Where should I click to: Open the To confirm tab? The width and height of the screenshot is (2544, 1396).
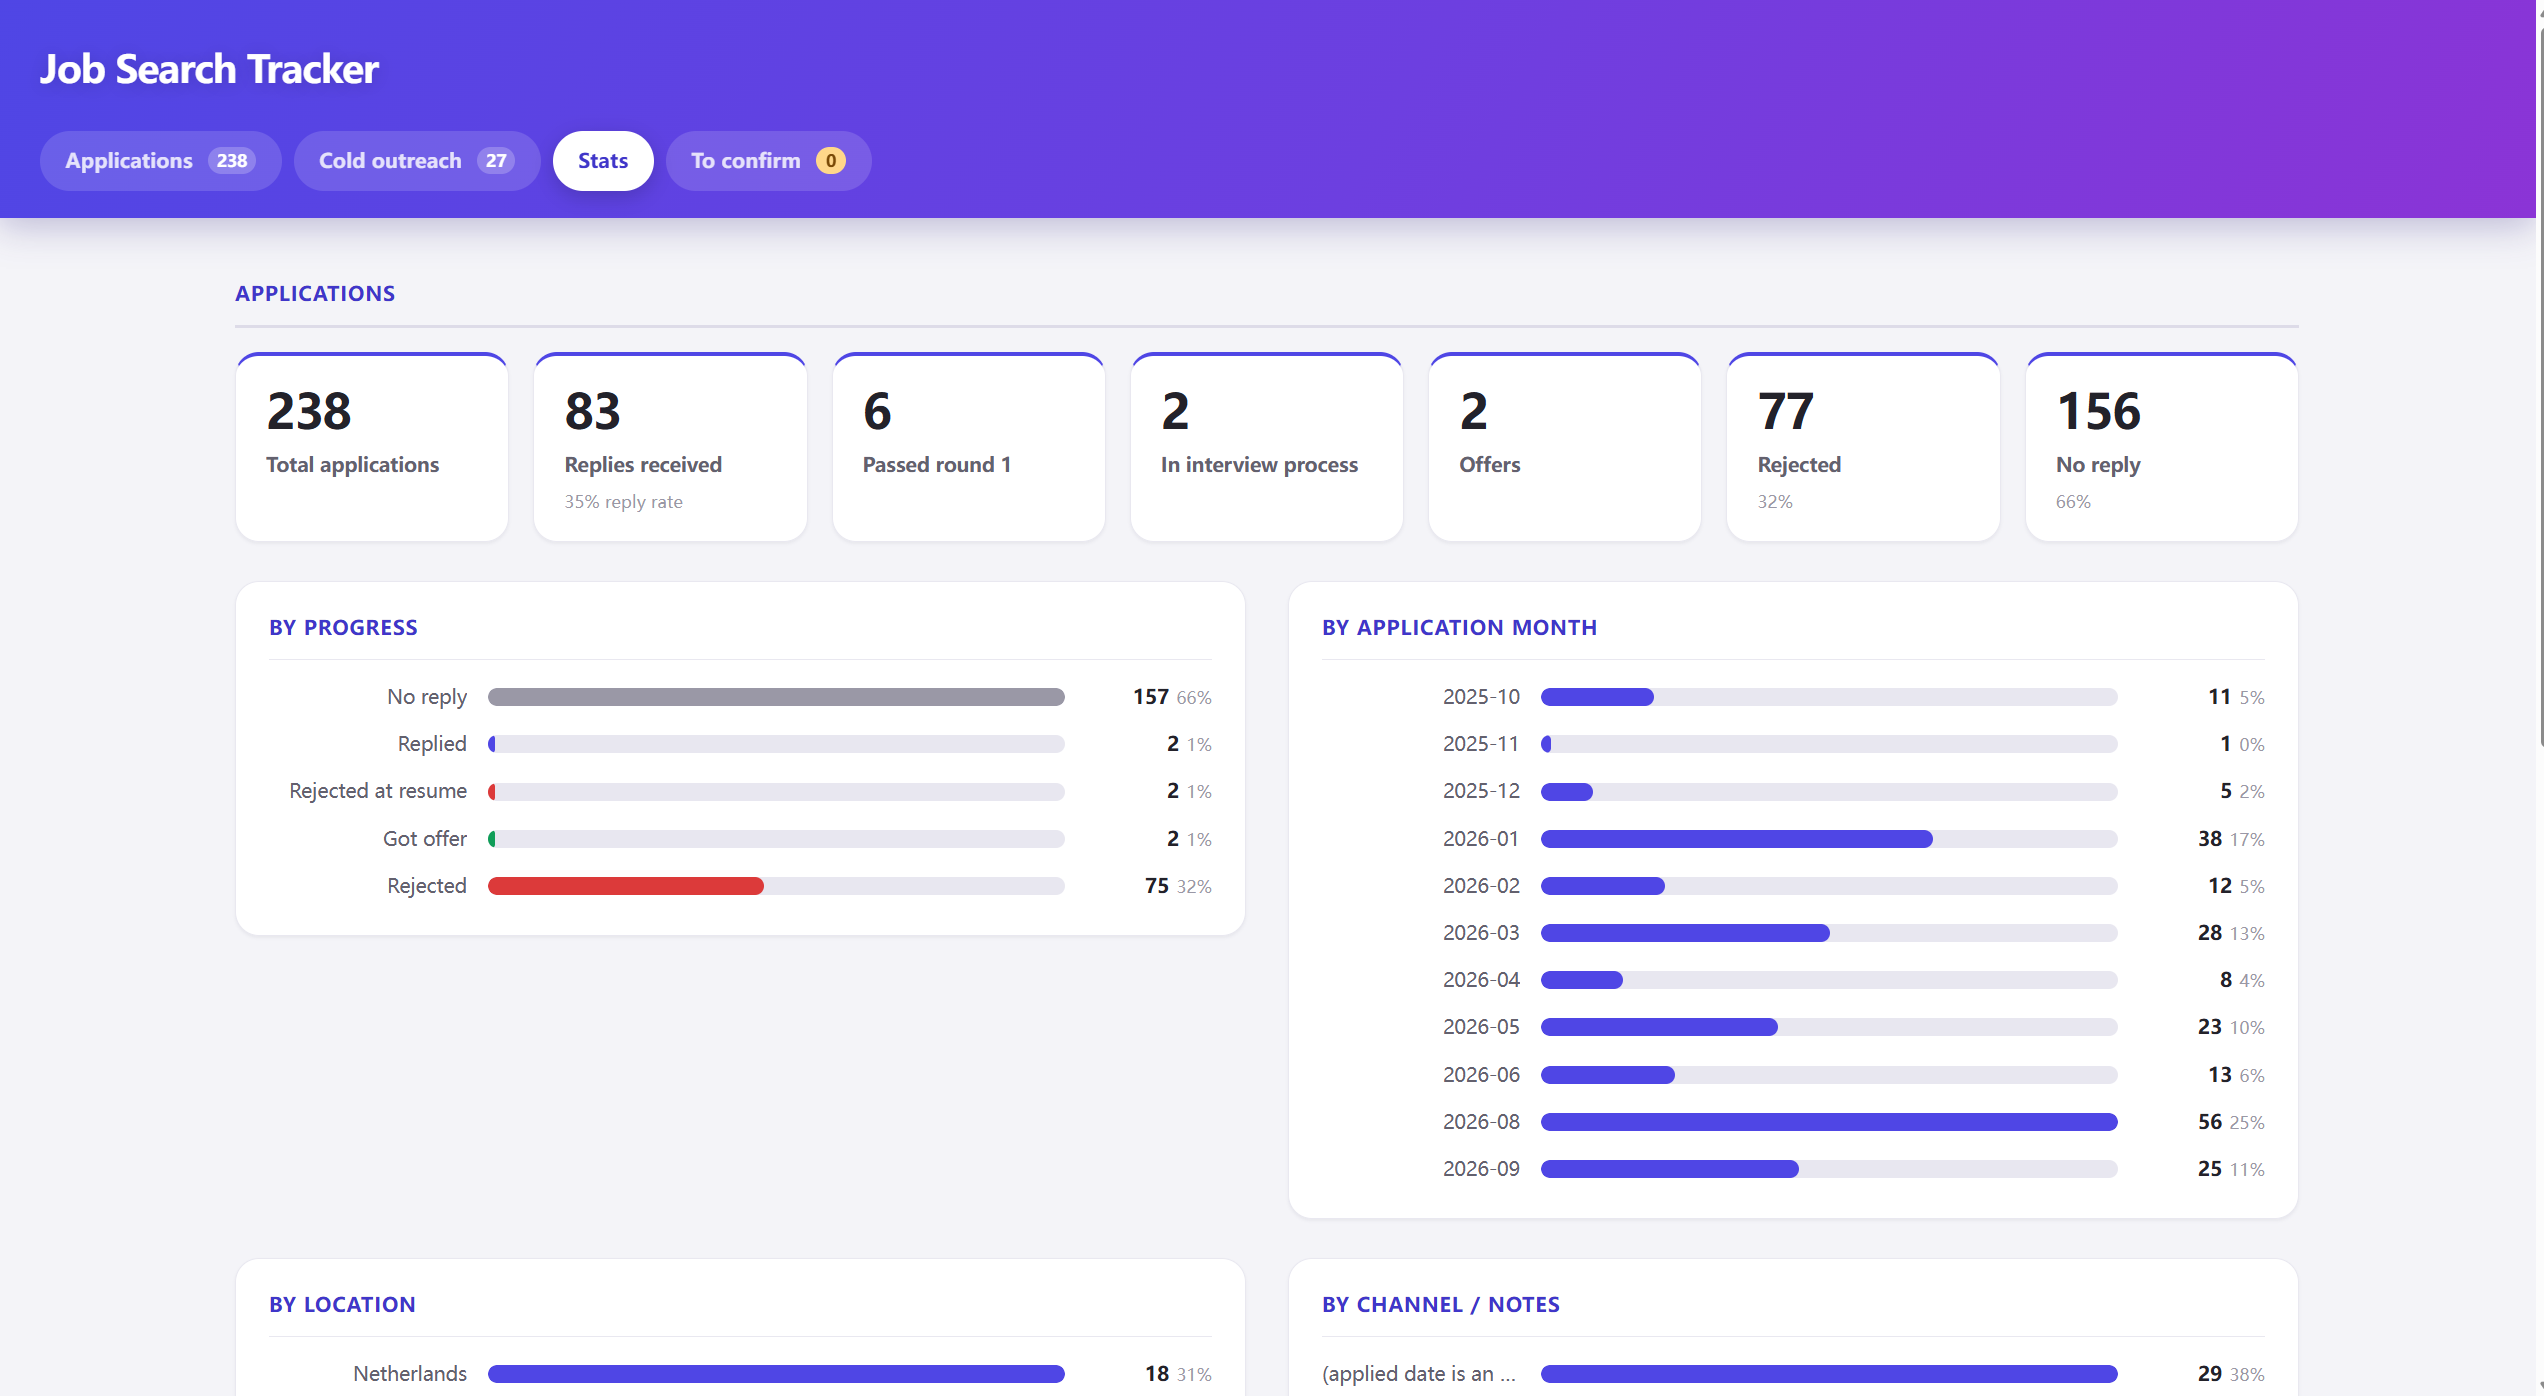[768, 161]
